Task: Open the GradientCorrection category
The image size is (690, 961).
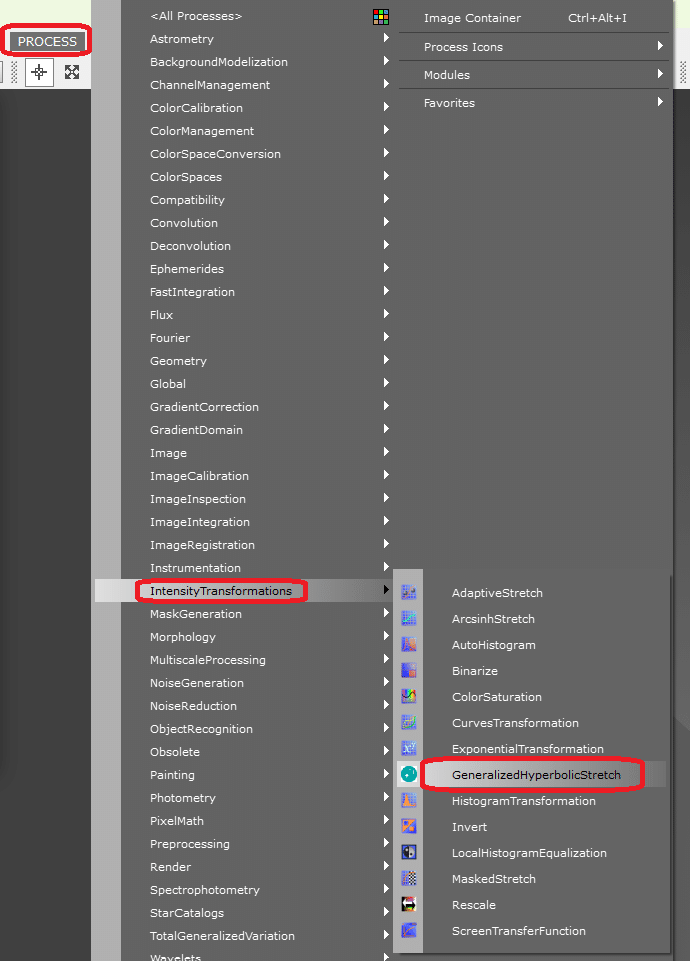Action: 205,407
